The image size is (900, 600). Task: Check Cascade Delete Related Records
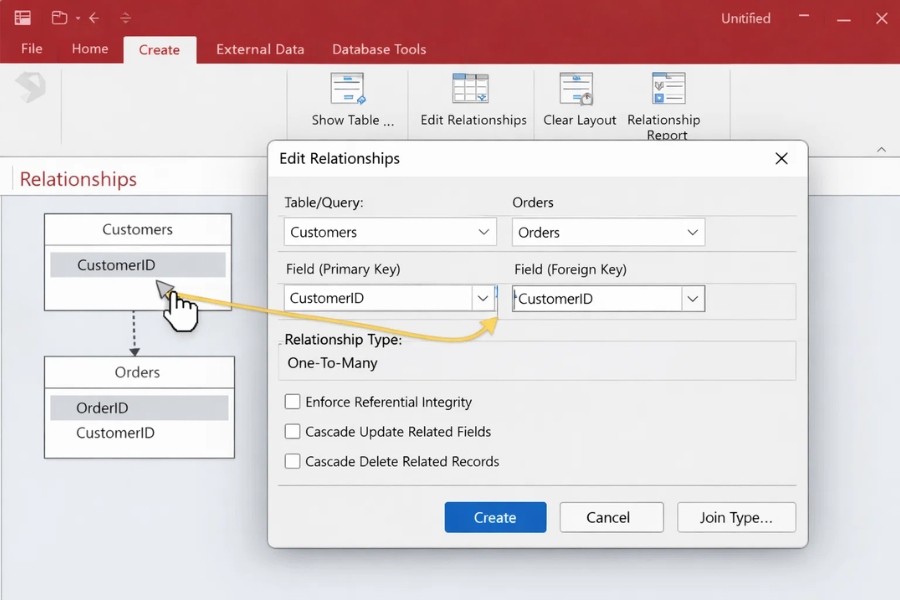click(293, 462)
